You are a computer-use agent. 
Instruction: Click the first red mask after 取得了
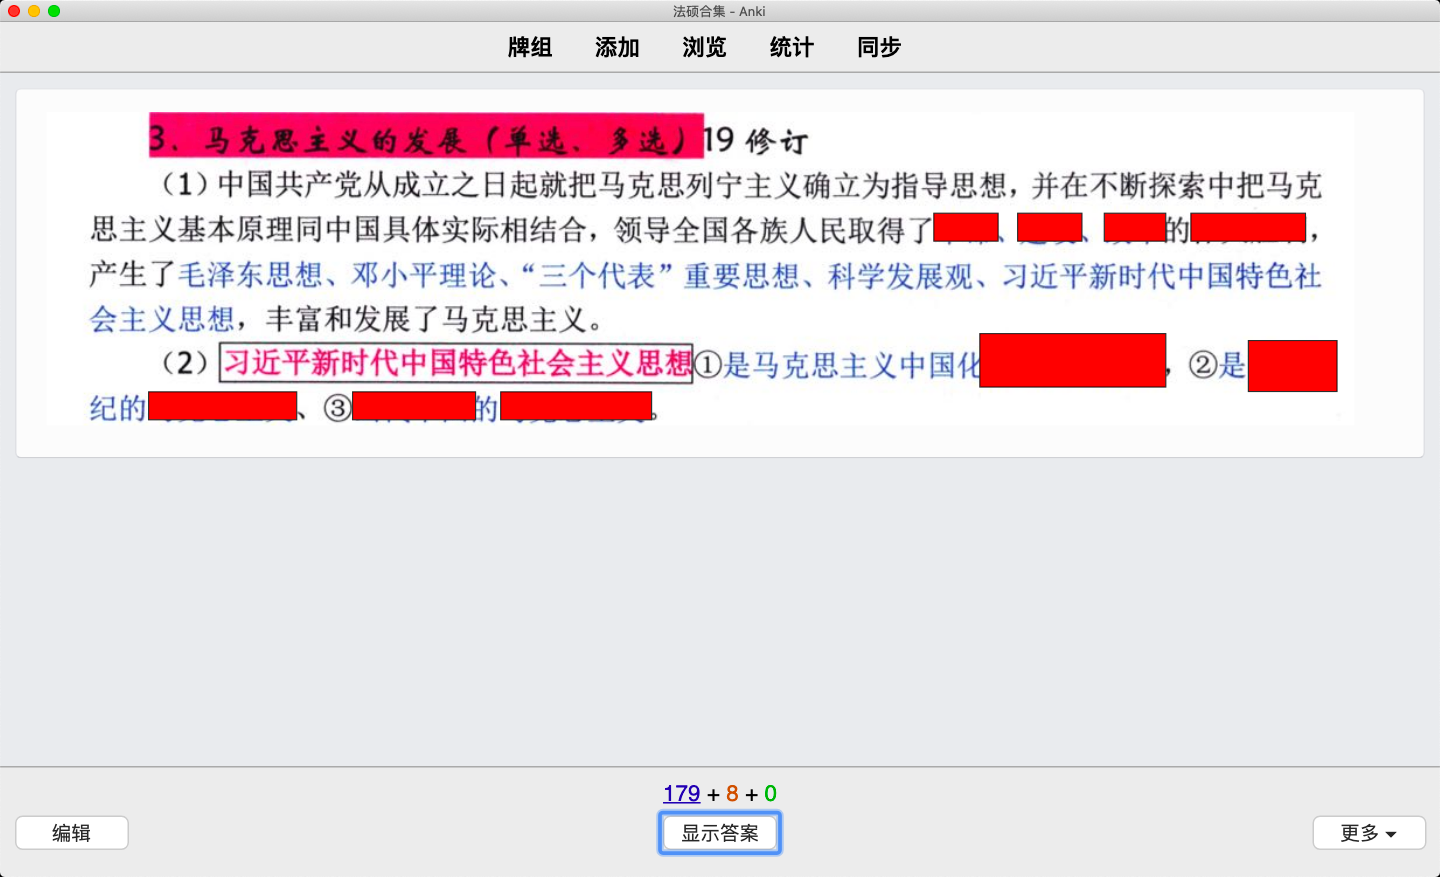pos(966,227)
